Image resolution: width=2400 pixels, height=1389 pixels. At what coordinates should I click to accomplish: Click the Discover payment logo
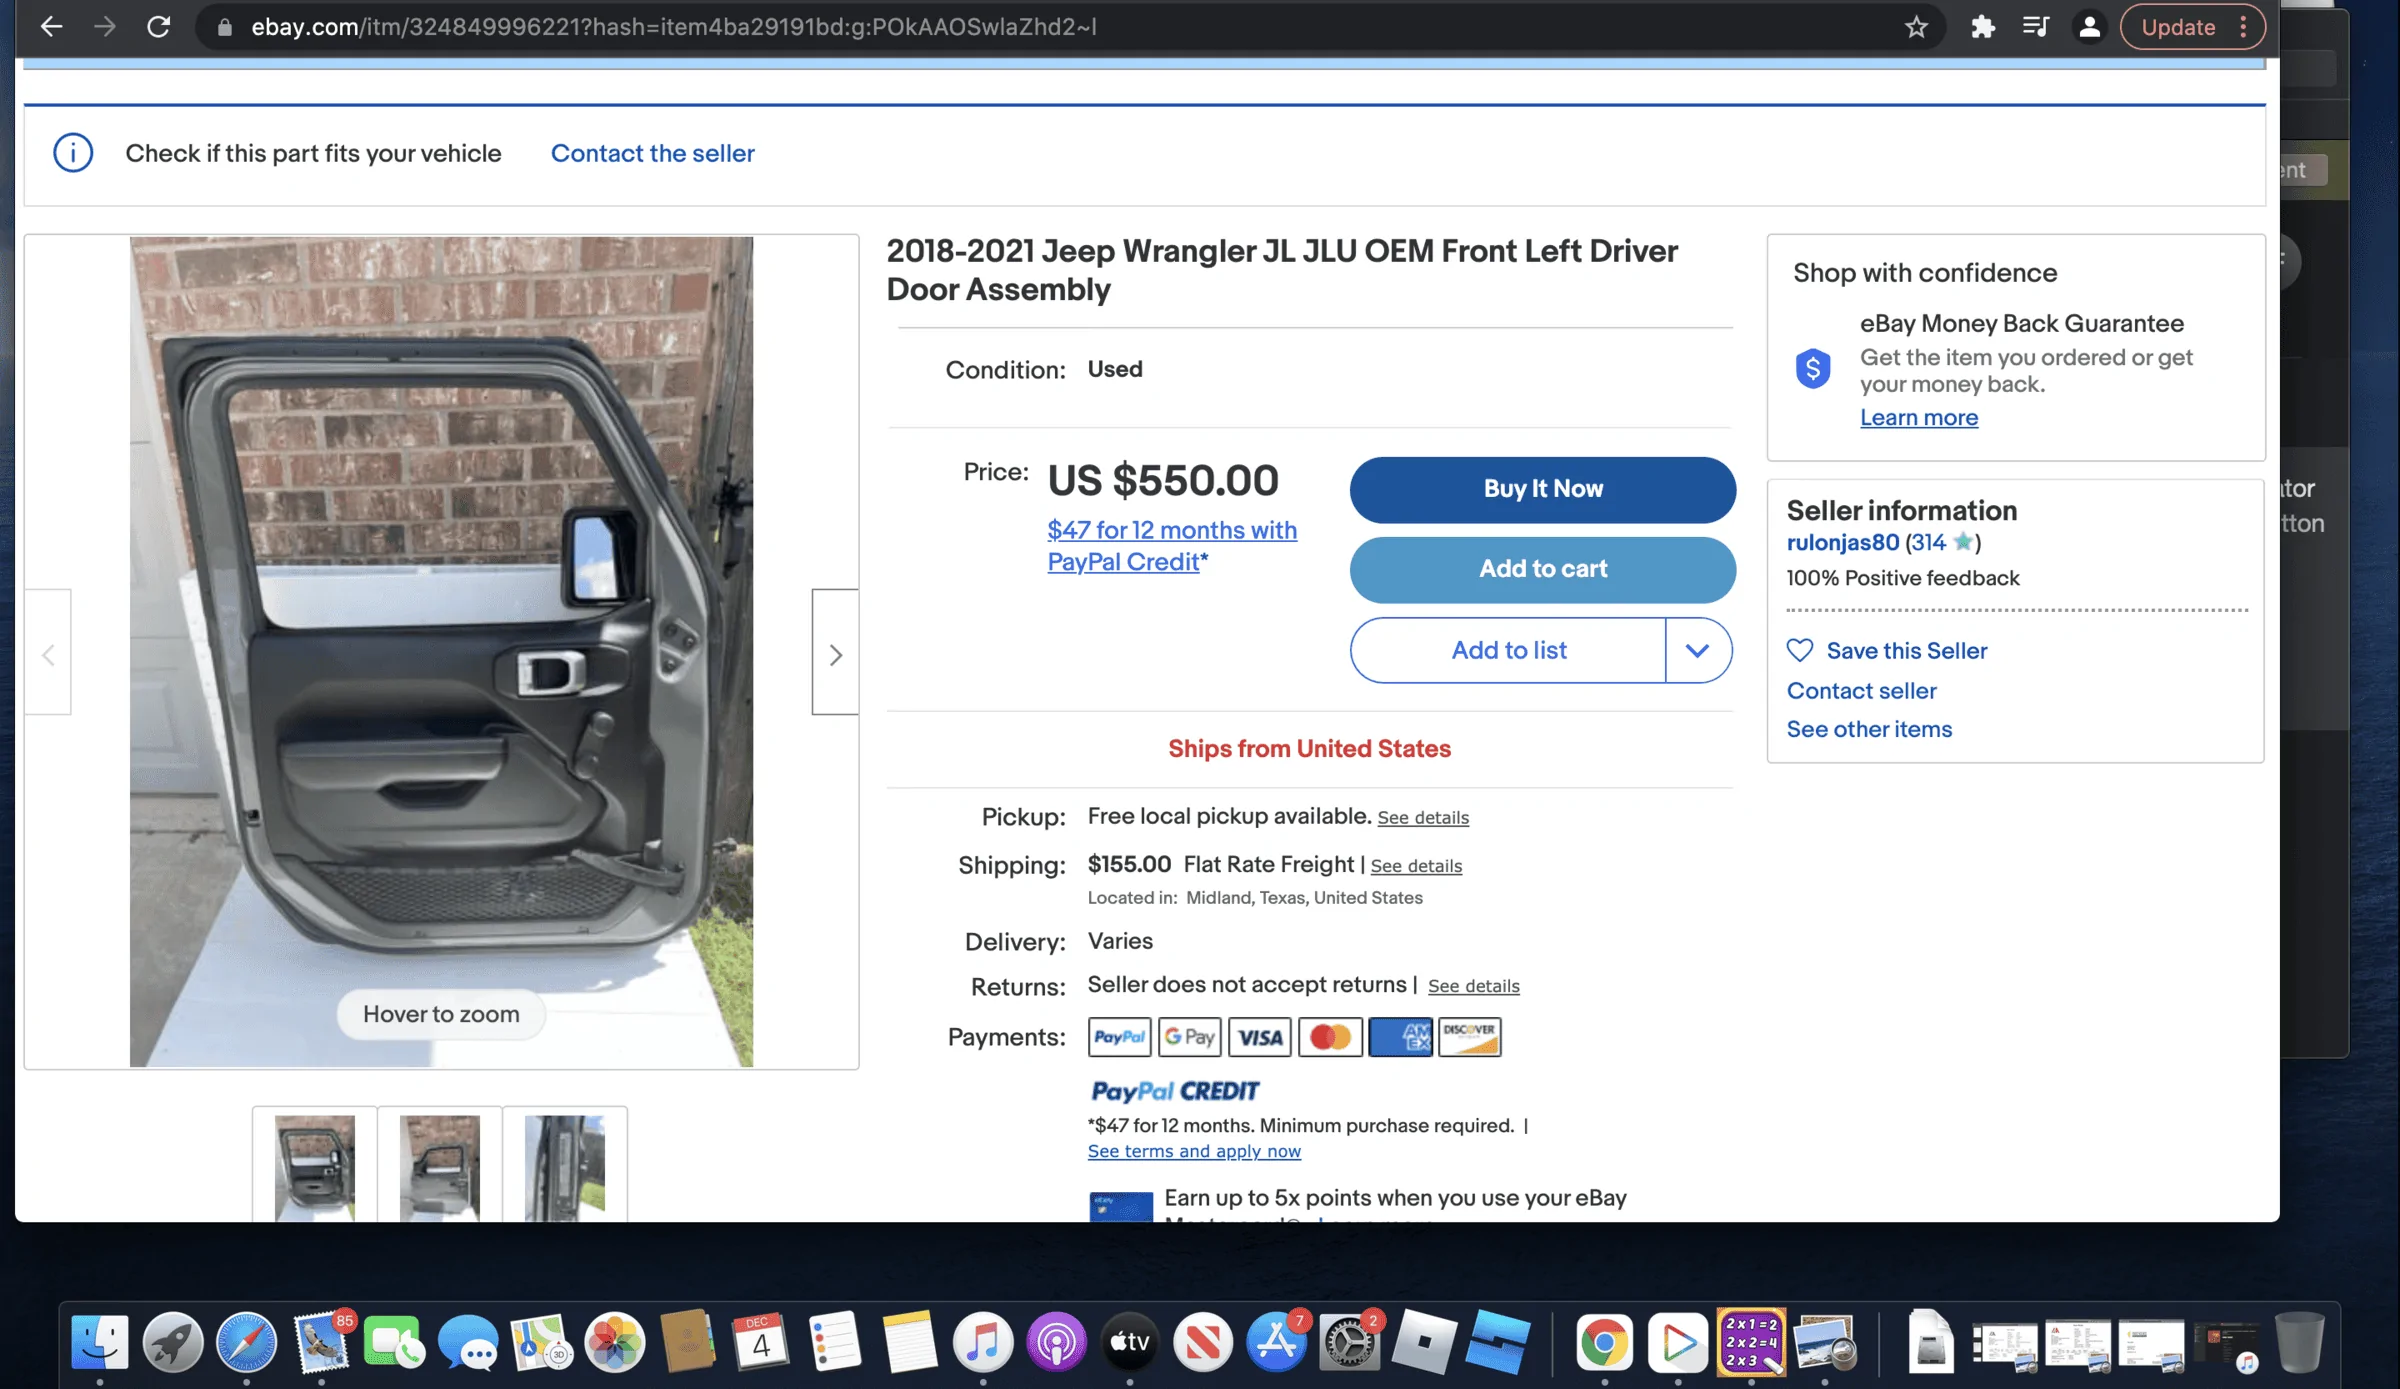[1470, 1037]
